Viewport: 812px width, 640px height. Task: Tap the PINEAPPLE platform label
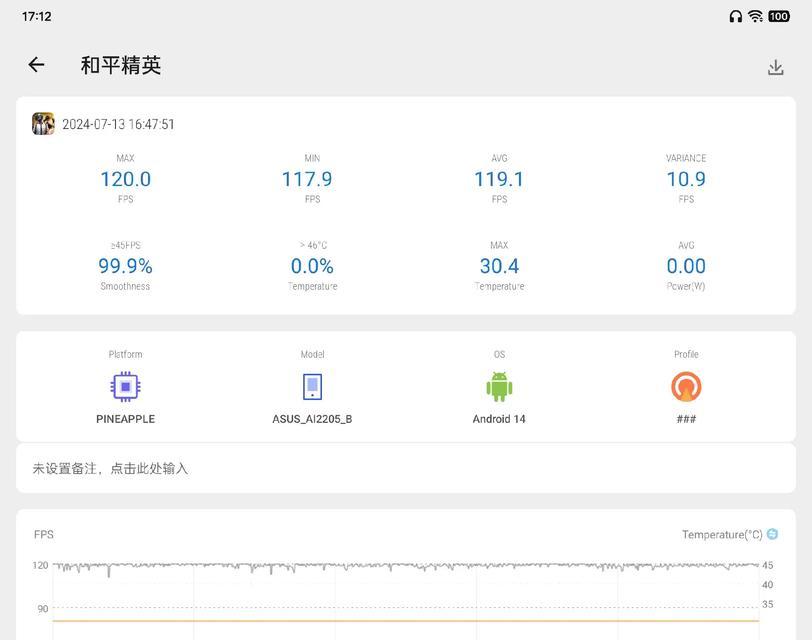(125, 419)
